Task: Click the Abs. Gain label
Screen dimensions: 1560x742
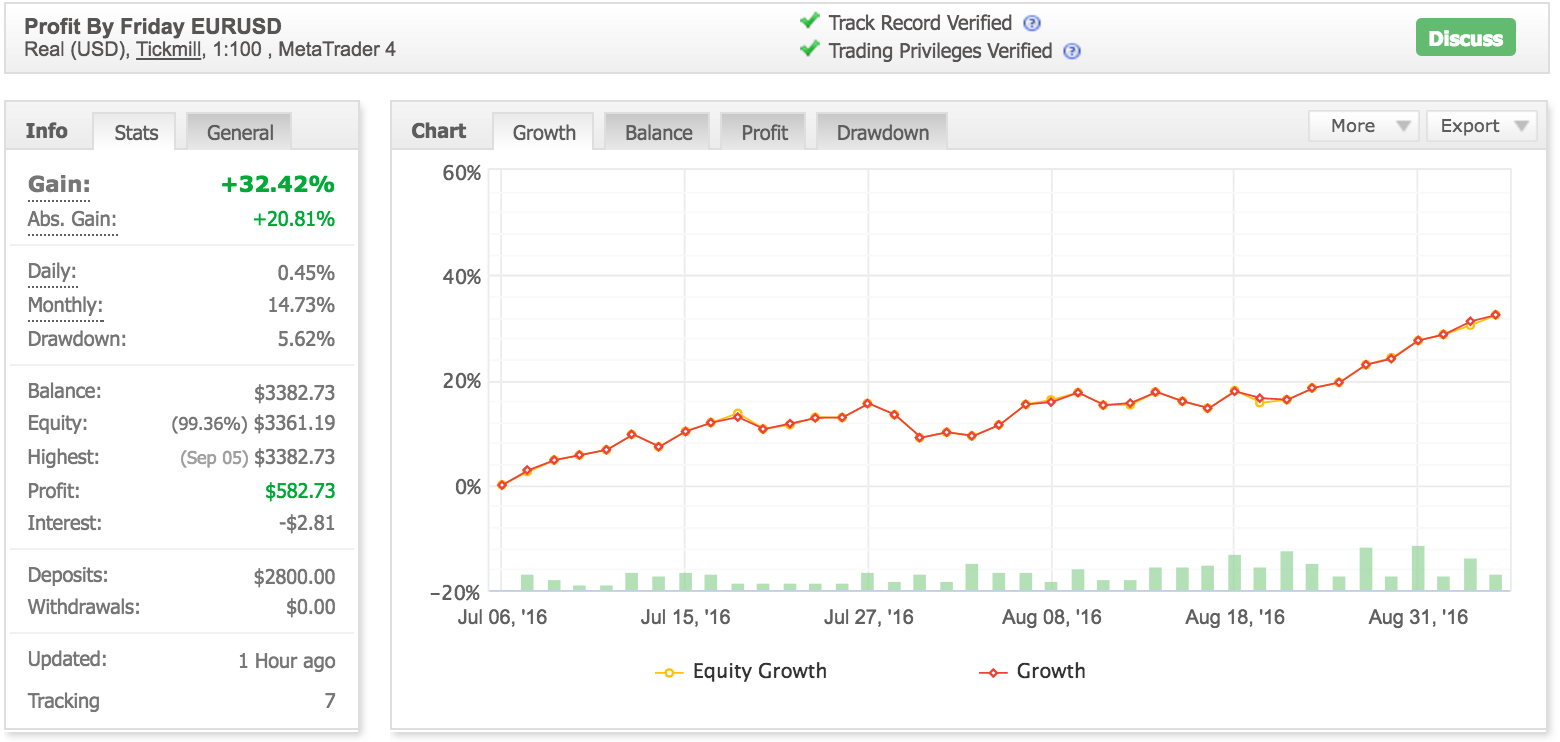Action: tap(72, 220)
